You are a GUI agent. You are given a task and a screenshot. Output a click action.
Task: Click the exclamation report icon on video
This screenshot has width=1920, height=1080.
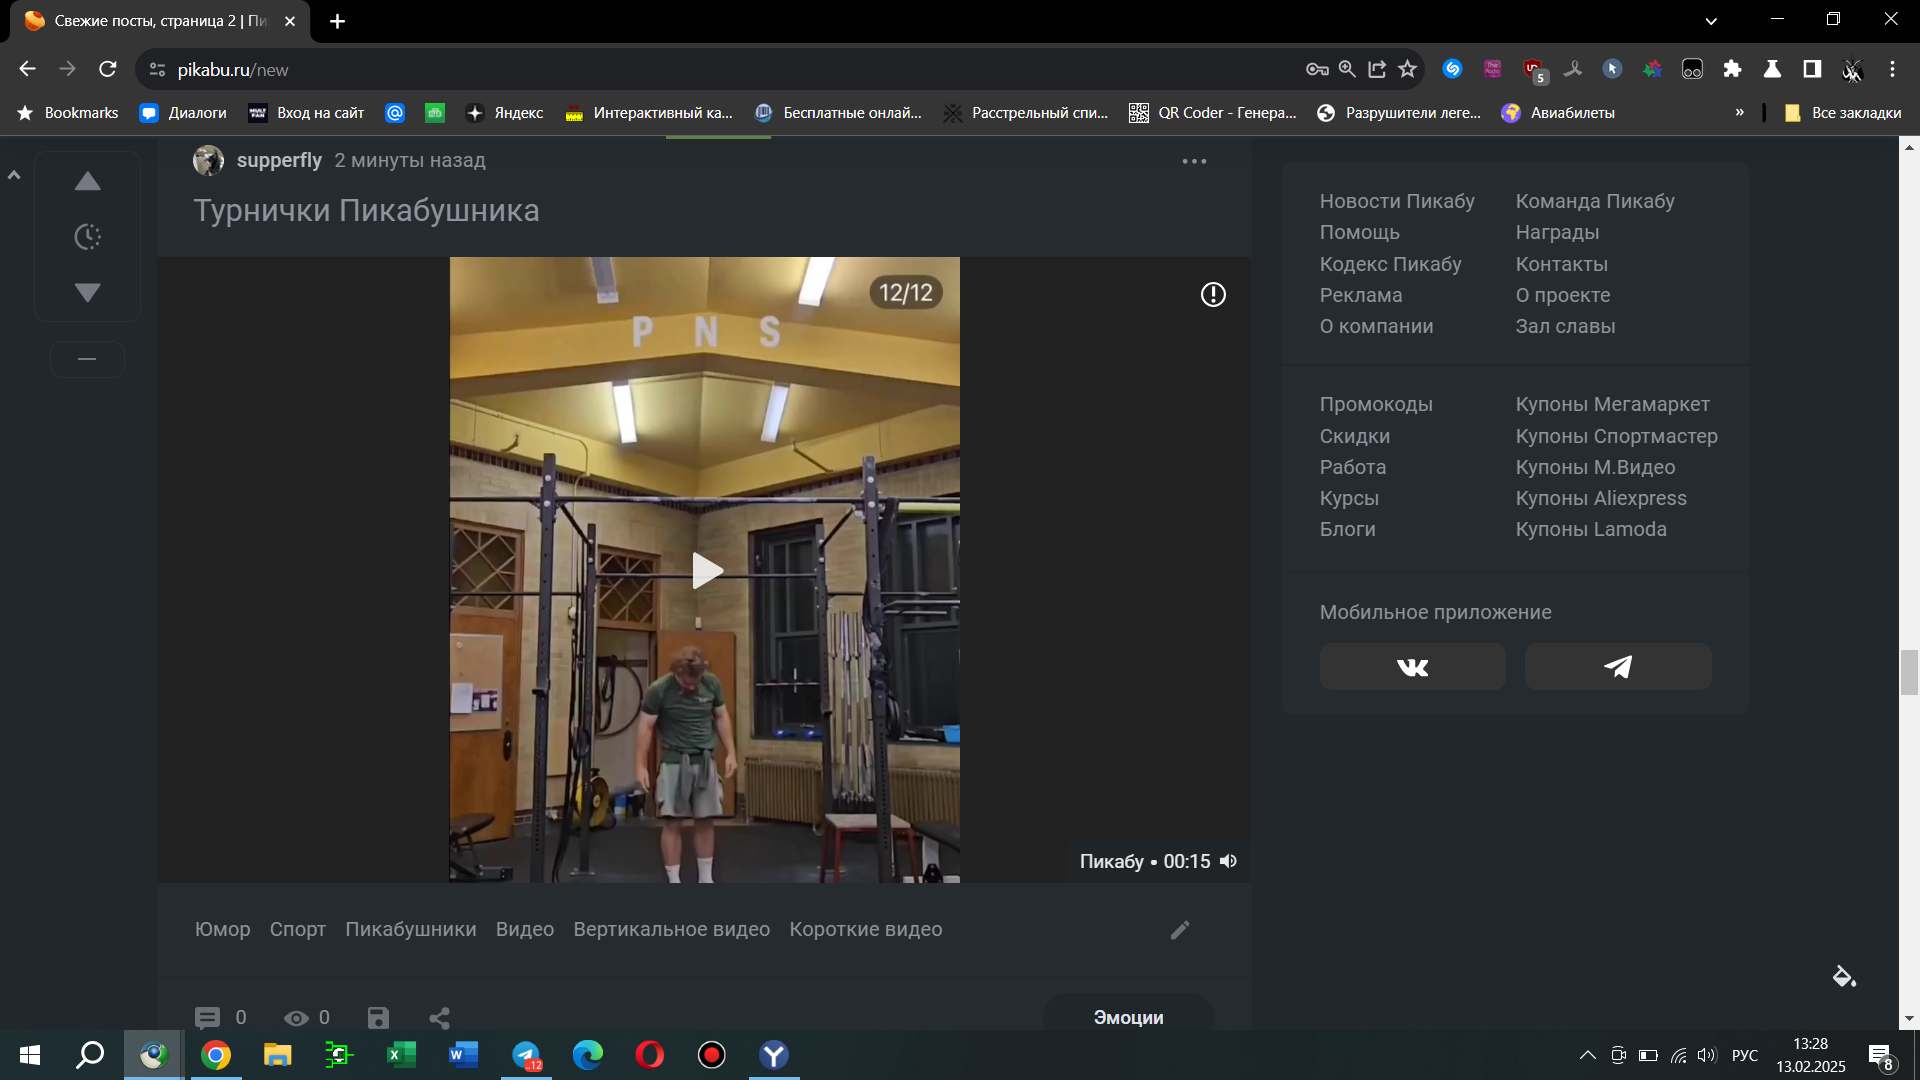(1213, 294)
